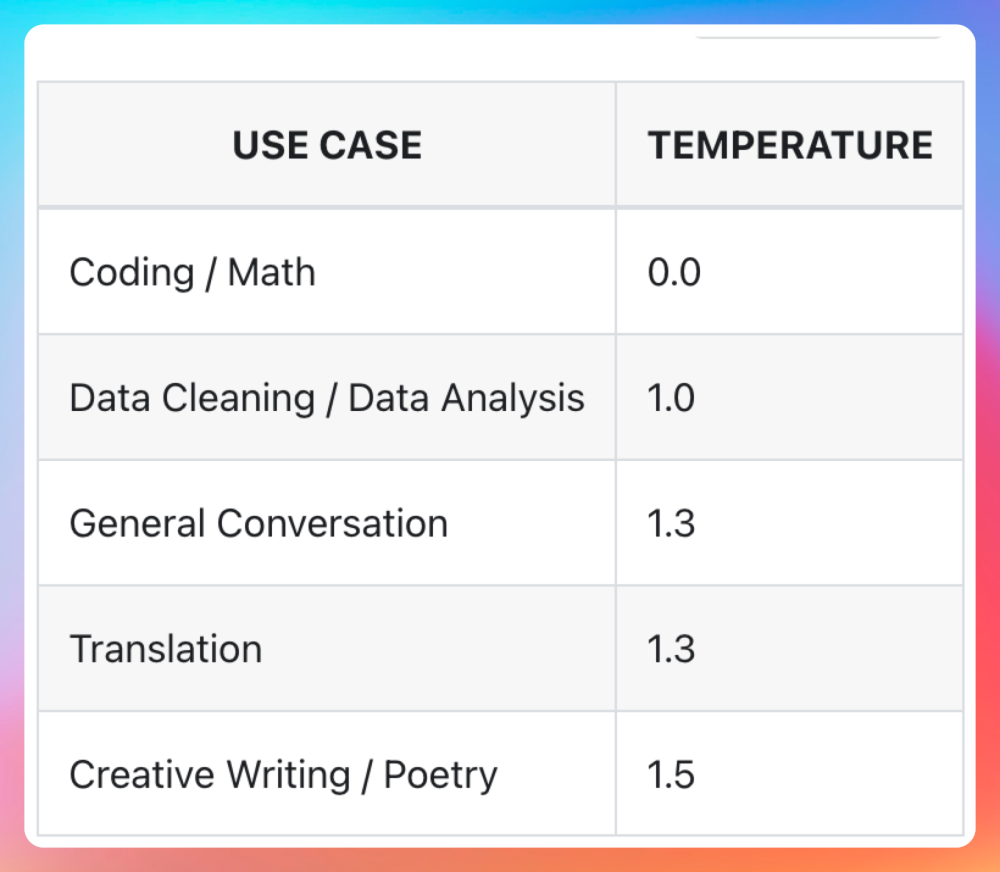Click the Creative Writing text
This screenshot has height=872, width=1000.
(210, 775)
